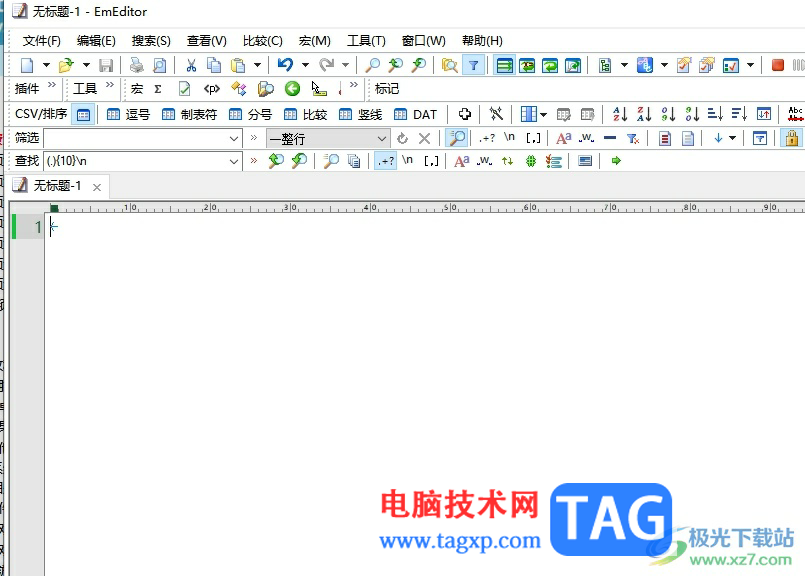
Task: Click the plus cross icon in CSV toolbar
Action: click(x=465, y=114)
